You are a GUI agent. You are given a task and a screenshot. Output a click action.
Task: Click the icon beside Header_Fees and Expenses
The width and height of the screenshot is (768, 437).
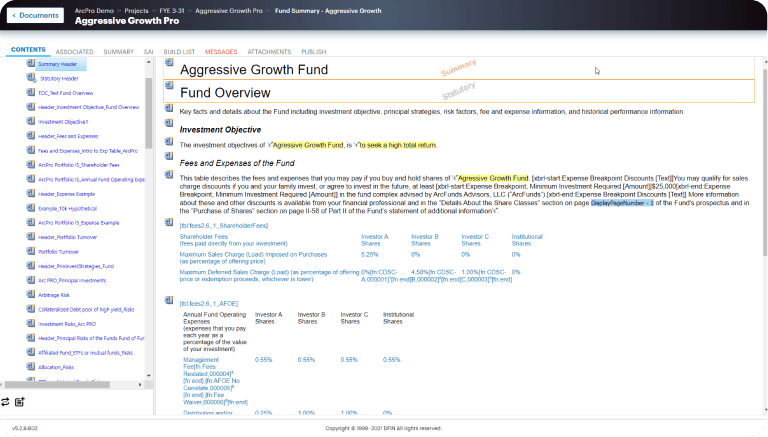pos(30,136)
